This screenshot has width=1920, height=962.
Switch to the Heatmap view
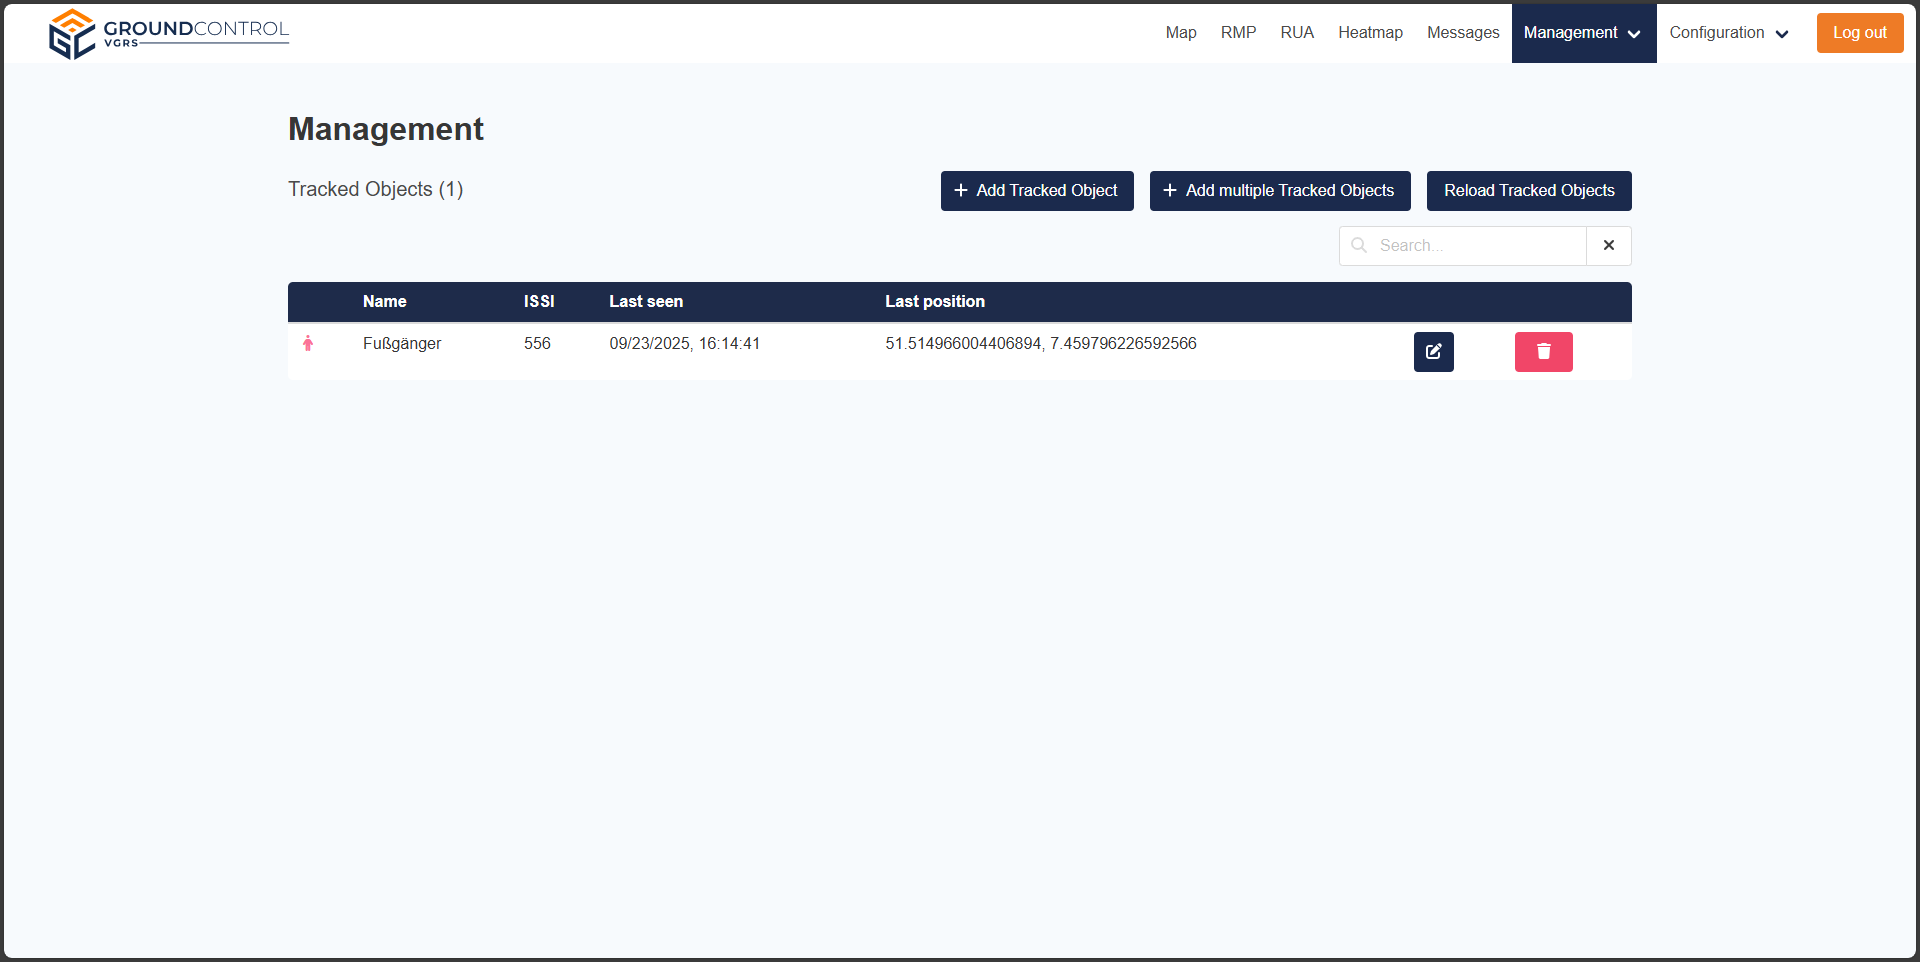1370,33
